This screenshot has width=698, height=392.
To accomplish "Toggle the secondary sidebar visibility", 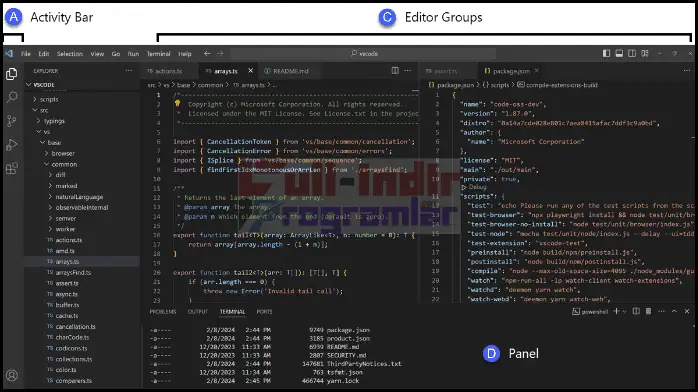I will [x=632, y=53].
